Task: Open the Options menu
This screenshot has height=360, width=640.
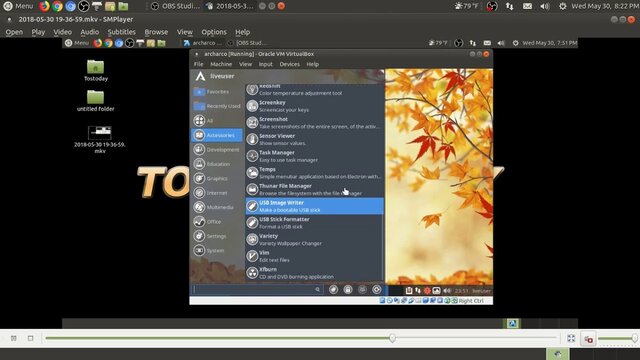Action: 213,32
